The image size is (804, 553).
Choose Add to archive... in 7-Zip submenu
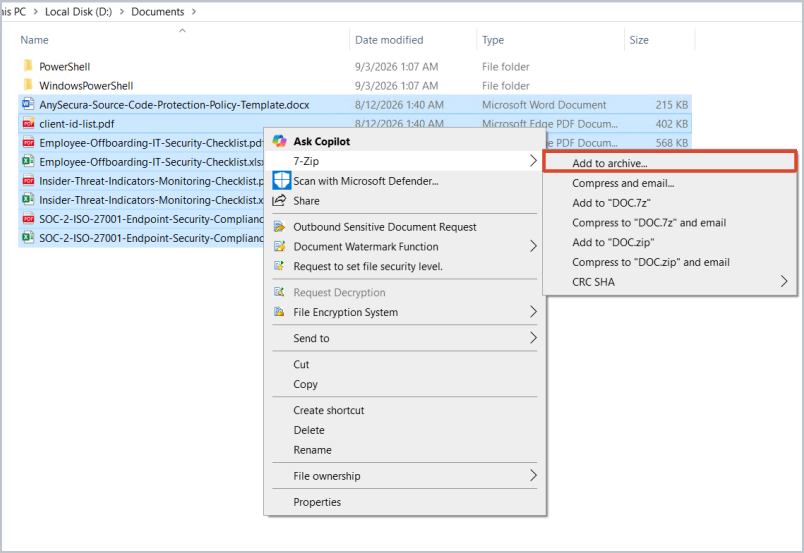(x=670, y=163)
